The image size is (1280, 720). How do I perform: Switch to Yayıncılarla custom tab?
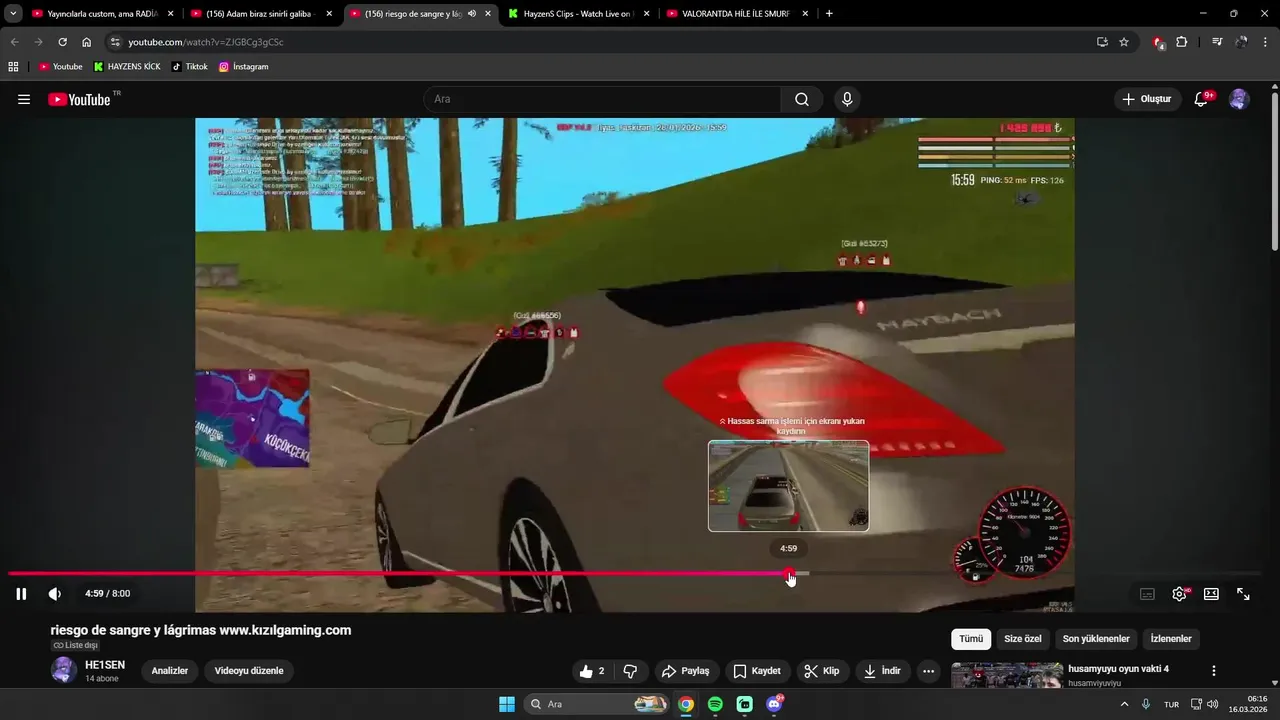coord(102,14)
